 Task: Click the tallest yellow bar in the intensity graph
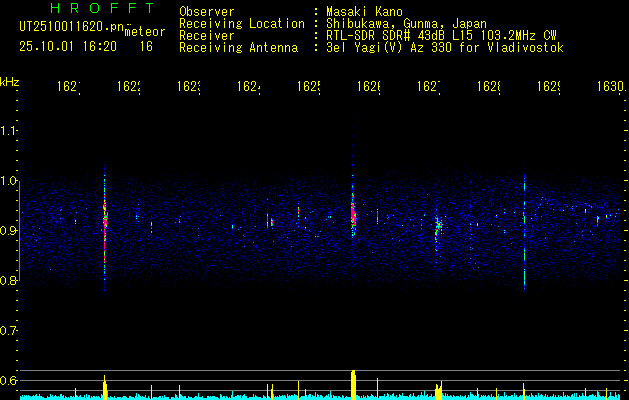[353, 385]
